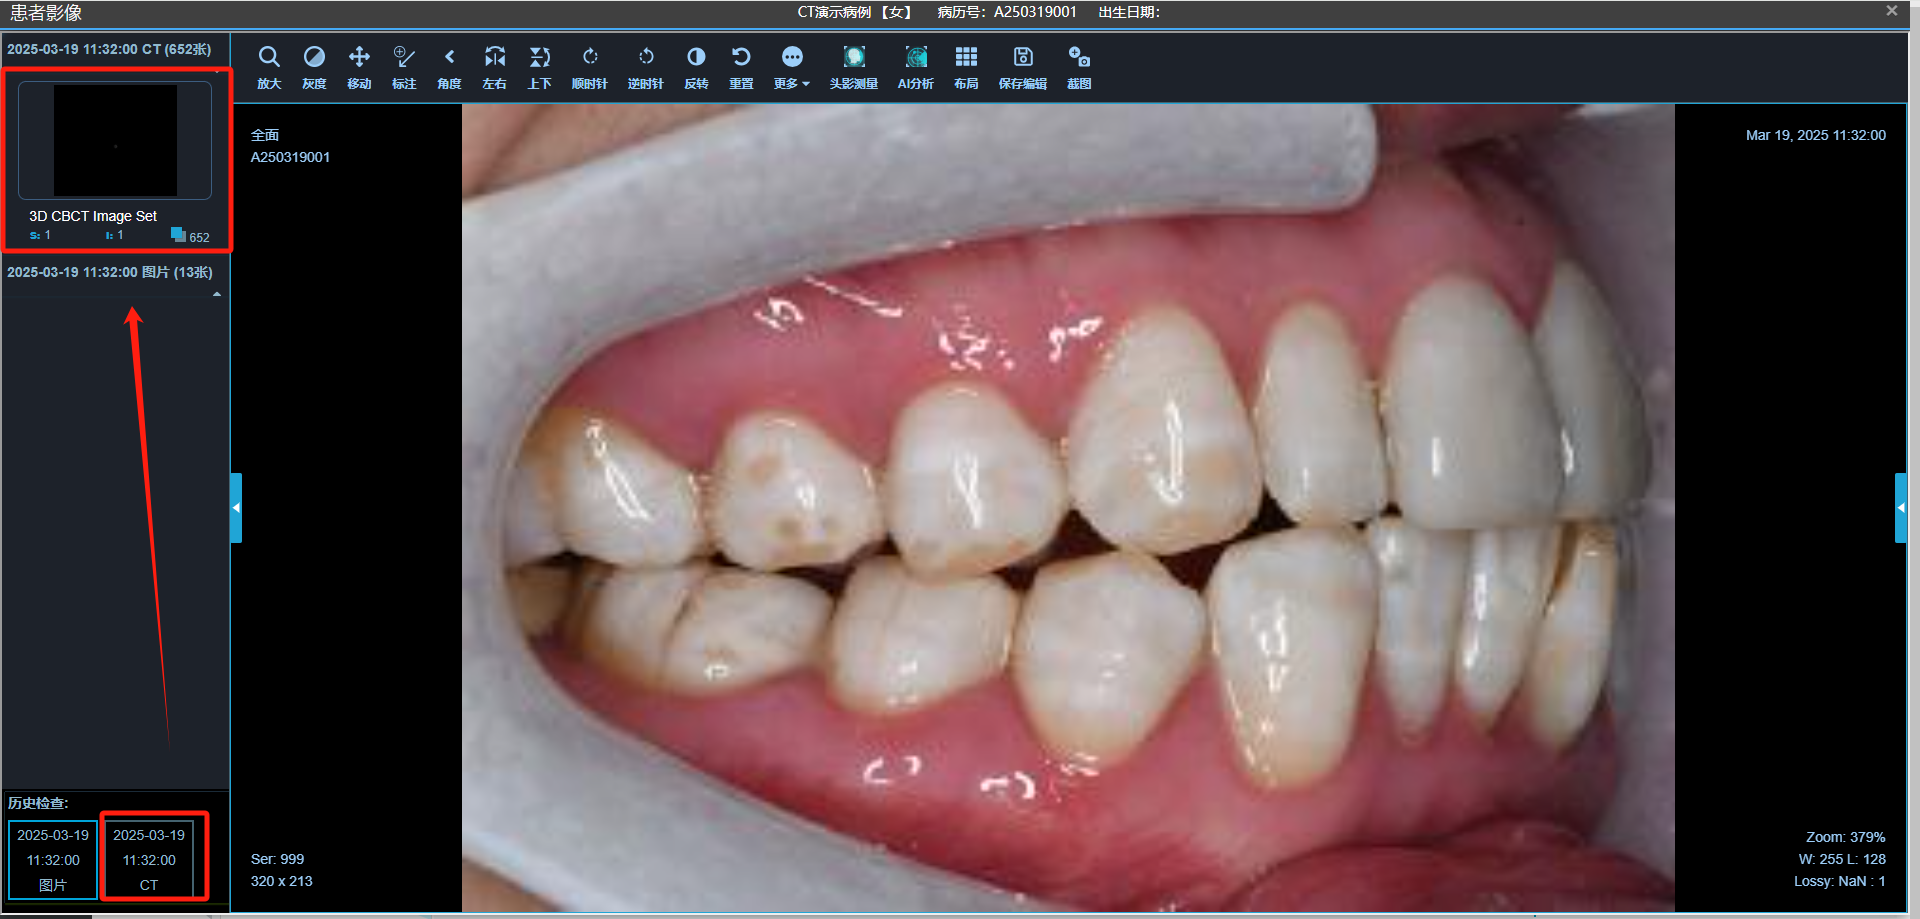Screen dimensions: 1920x919
Task: Open the 标注 annotation tool
Action: [404, 66]
